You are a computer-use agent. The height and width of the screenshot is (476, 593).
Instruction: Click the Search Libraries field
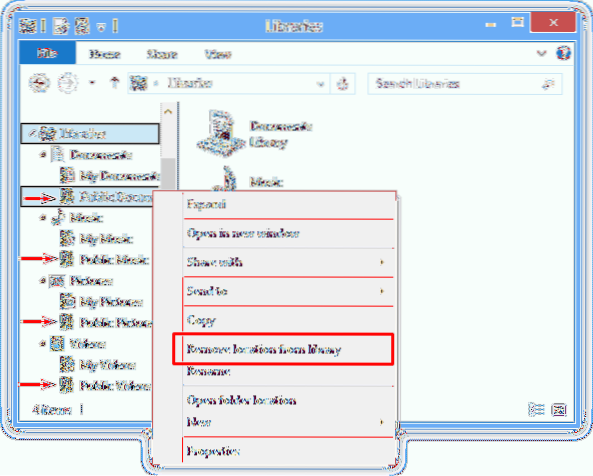coord(464,84)
